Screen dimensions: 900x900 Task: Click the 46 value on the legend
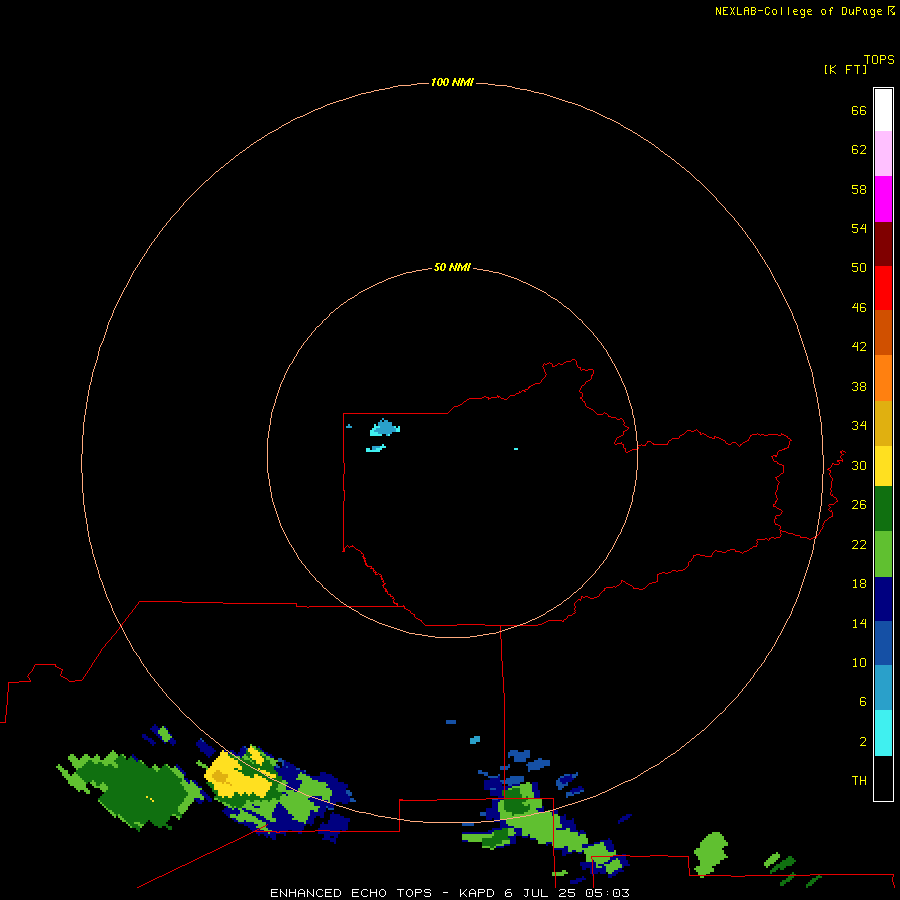point(859,307)
